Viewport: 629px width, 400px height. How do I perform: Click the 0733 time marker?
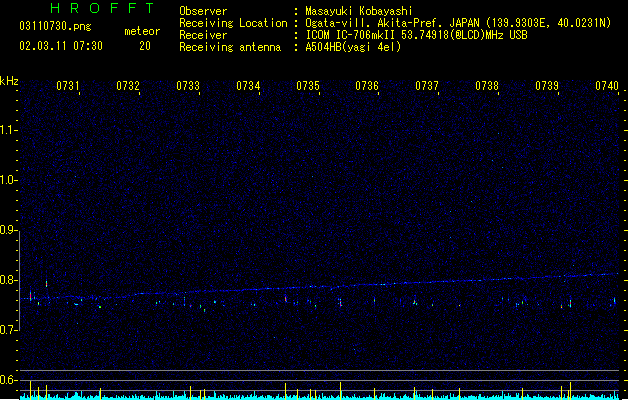coord(188,86)
